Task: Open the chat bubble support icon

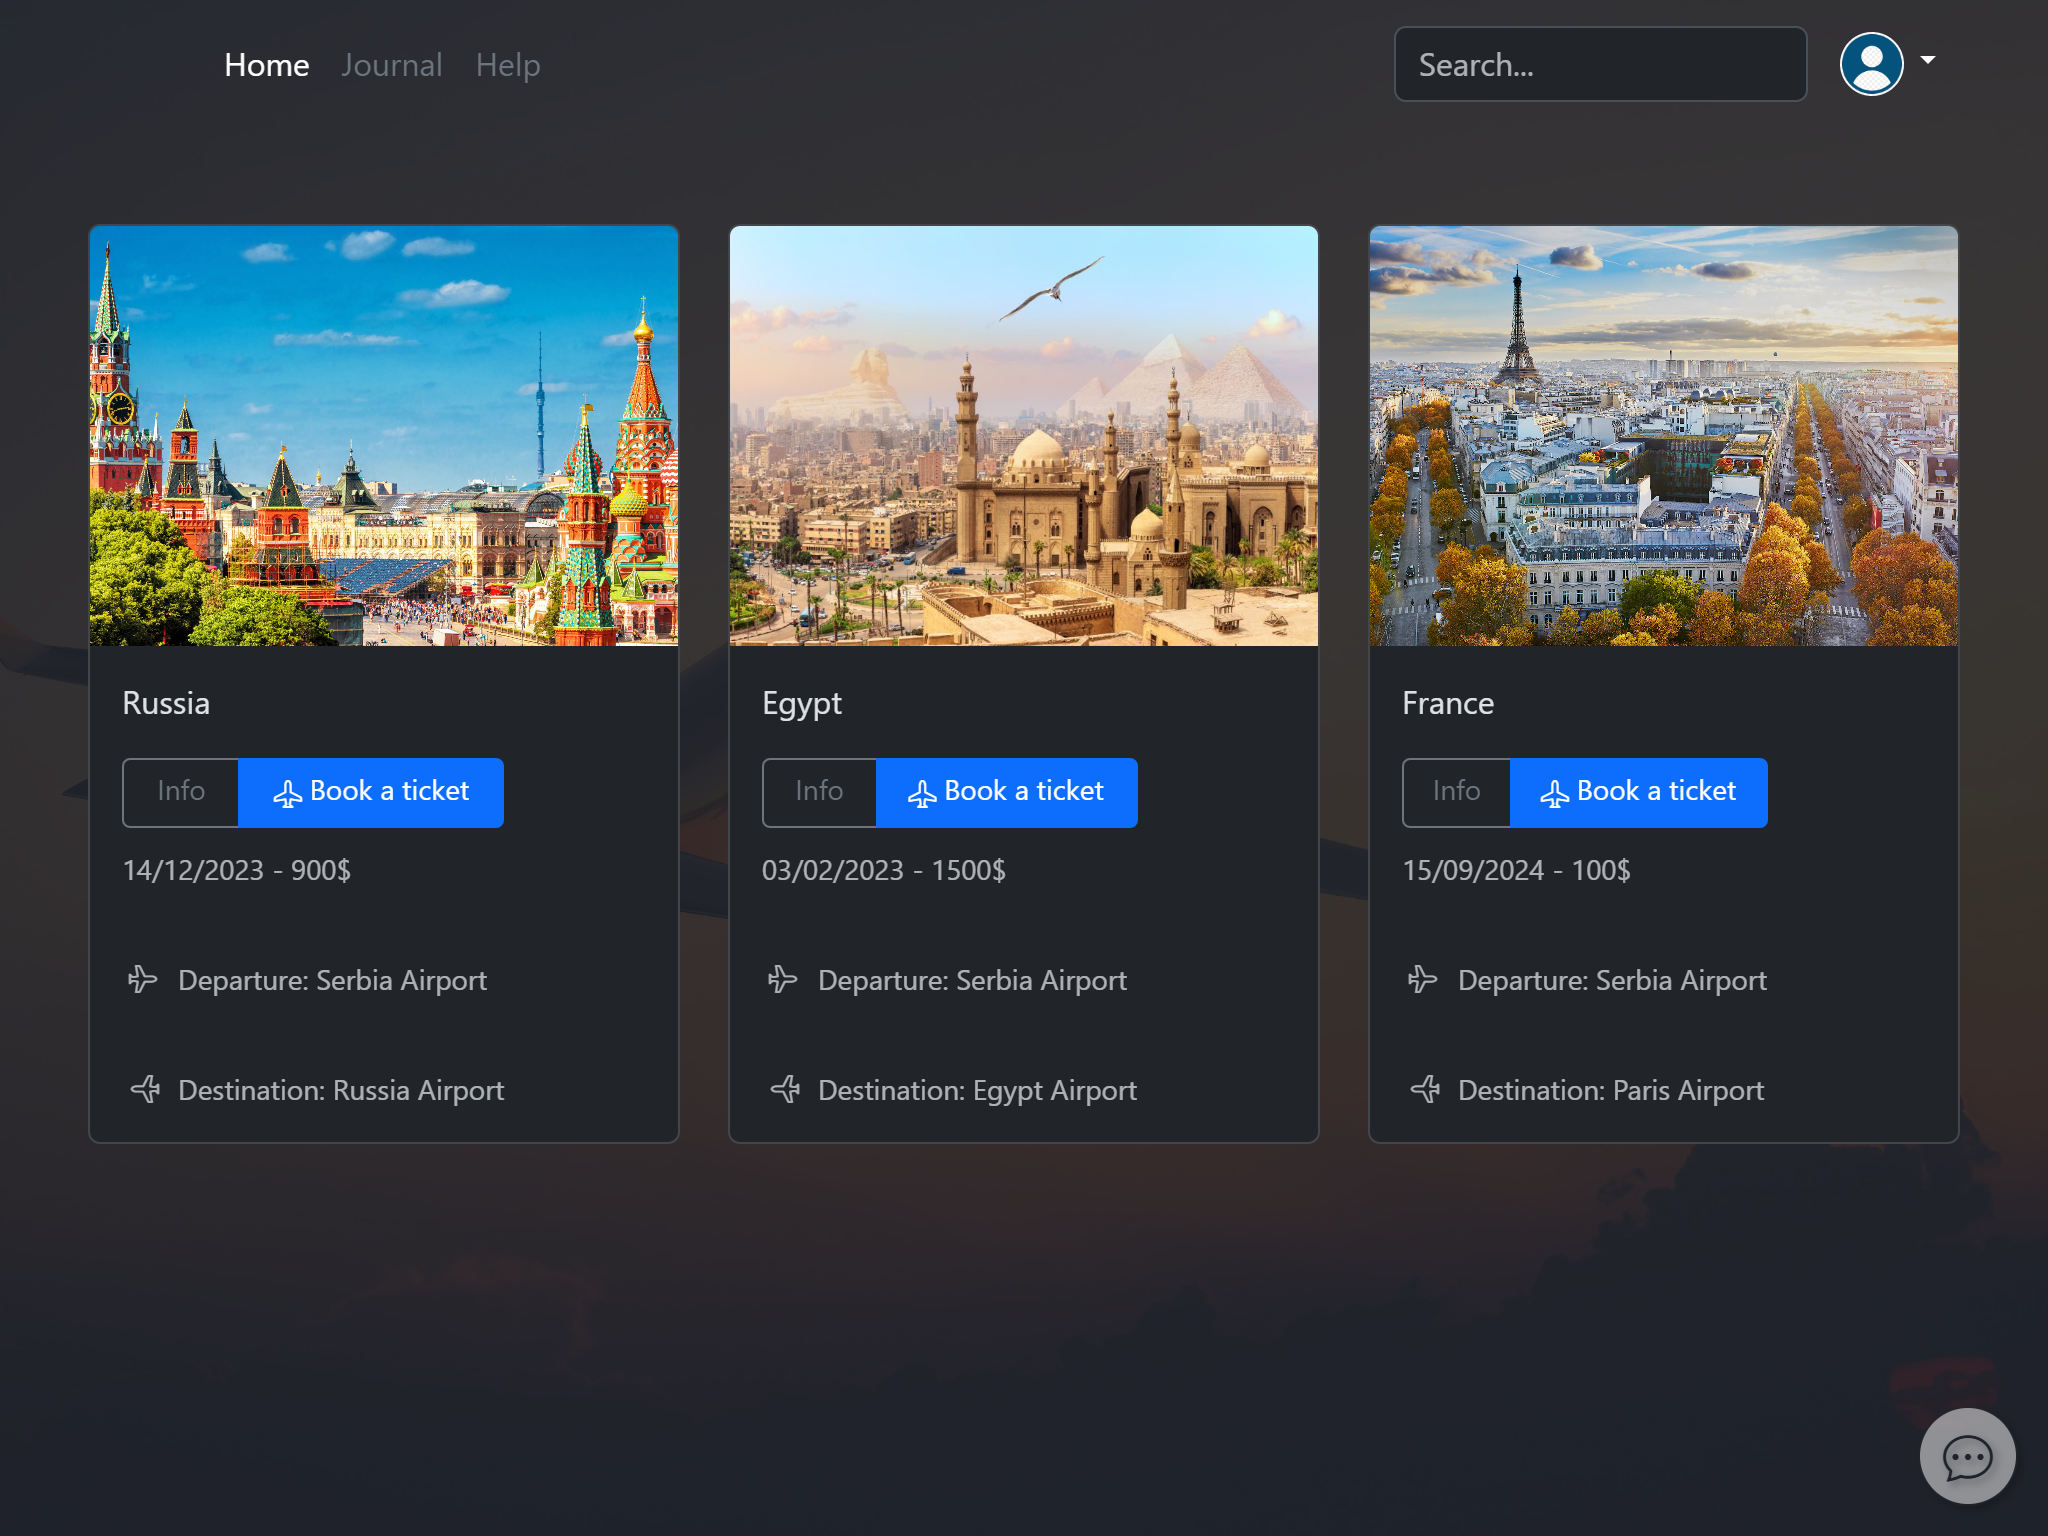Action: (1966, 1456)
